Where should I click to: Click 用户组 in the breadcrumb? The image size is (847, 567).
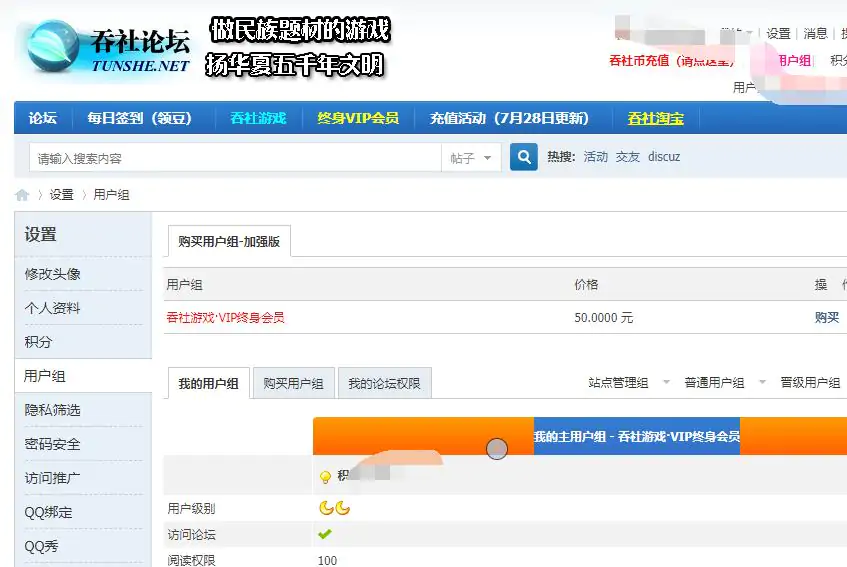(111, 194)
